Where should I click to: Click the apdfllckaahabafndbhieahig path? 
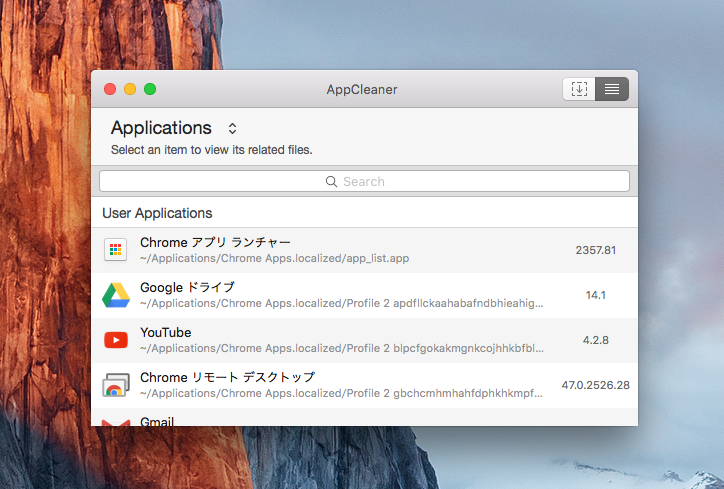(x=342, y=303)
